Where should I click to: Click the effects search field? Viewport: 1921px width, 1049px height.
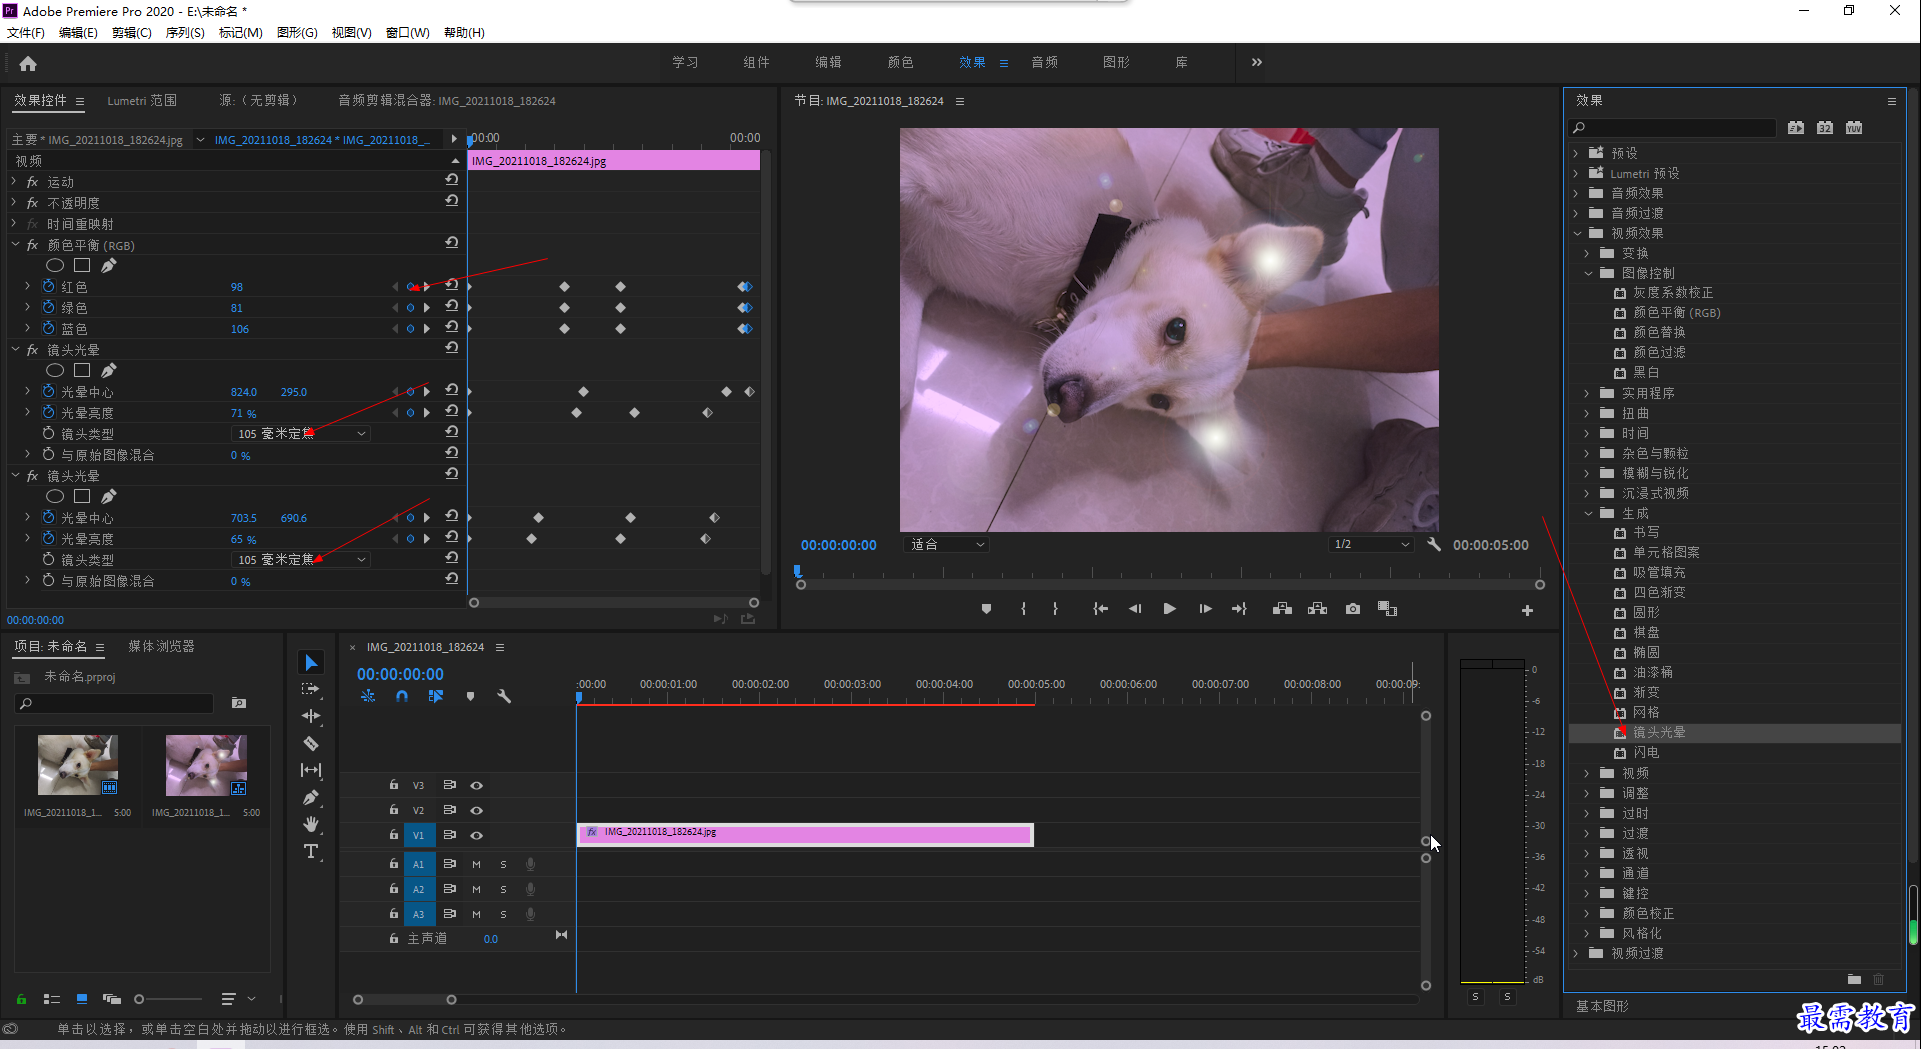tap(1673, 127)
